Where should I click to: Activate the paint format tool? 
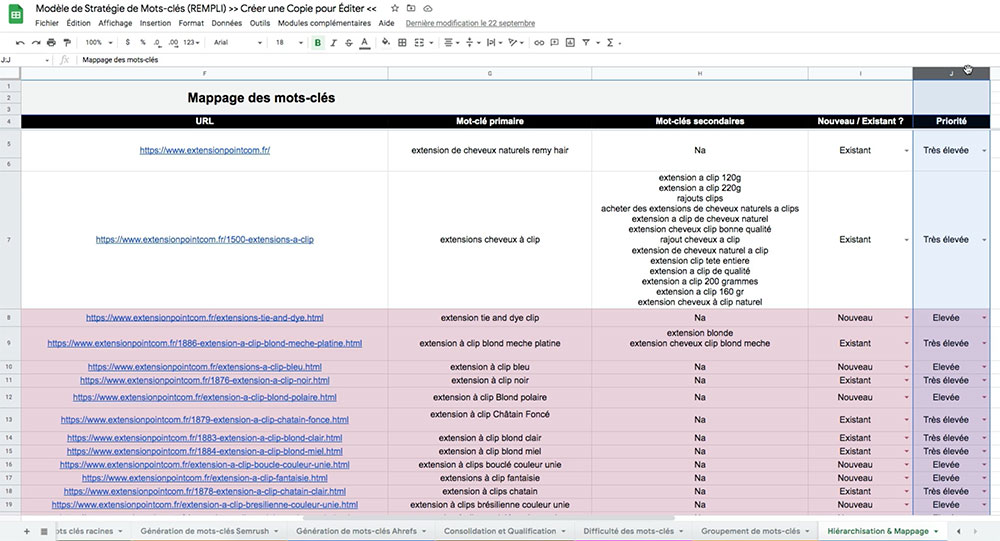67,43
